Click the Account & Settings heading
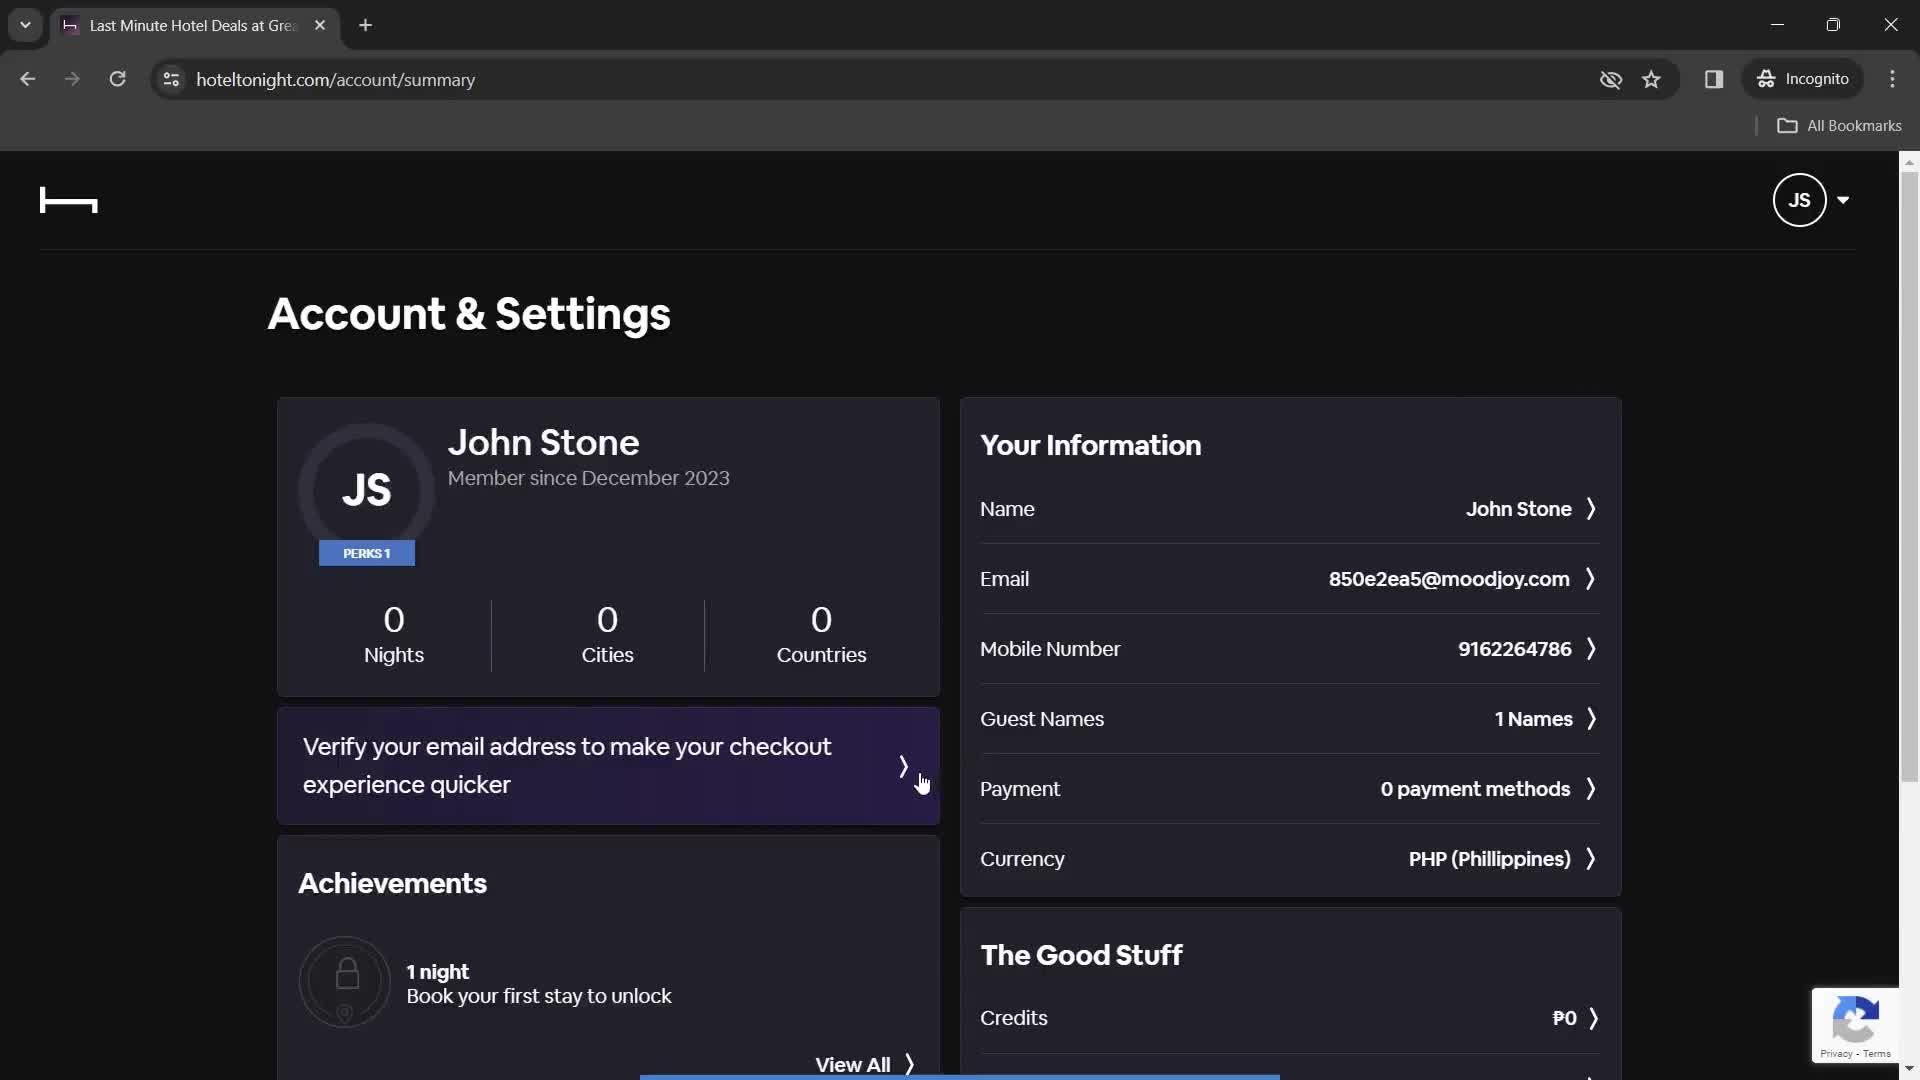This screenshot has height=1080, width=1920. [x=469, y=314]
